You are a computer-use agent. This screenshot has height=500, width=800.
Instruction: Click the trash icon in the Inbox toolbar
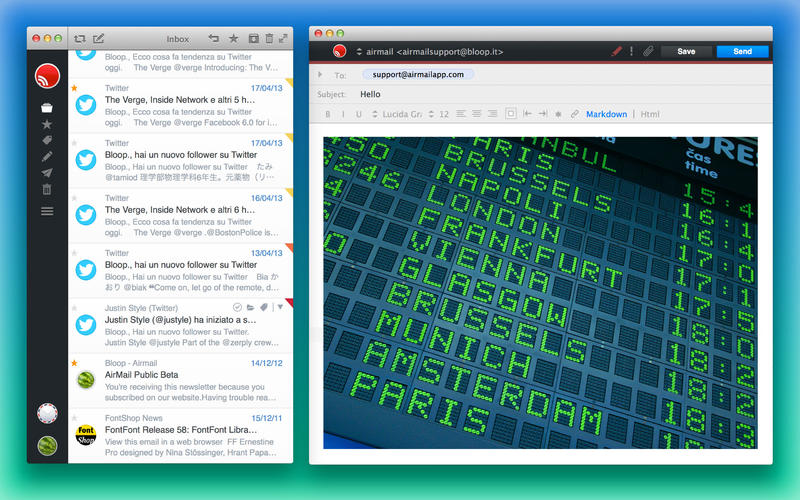[x=269, y=38]
